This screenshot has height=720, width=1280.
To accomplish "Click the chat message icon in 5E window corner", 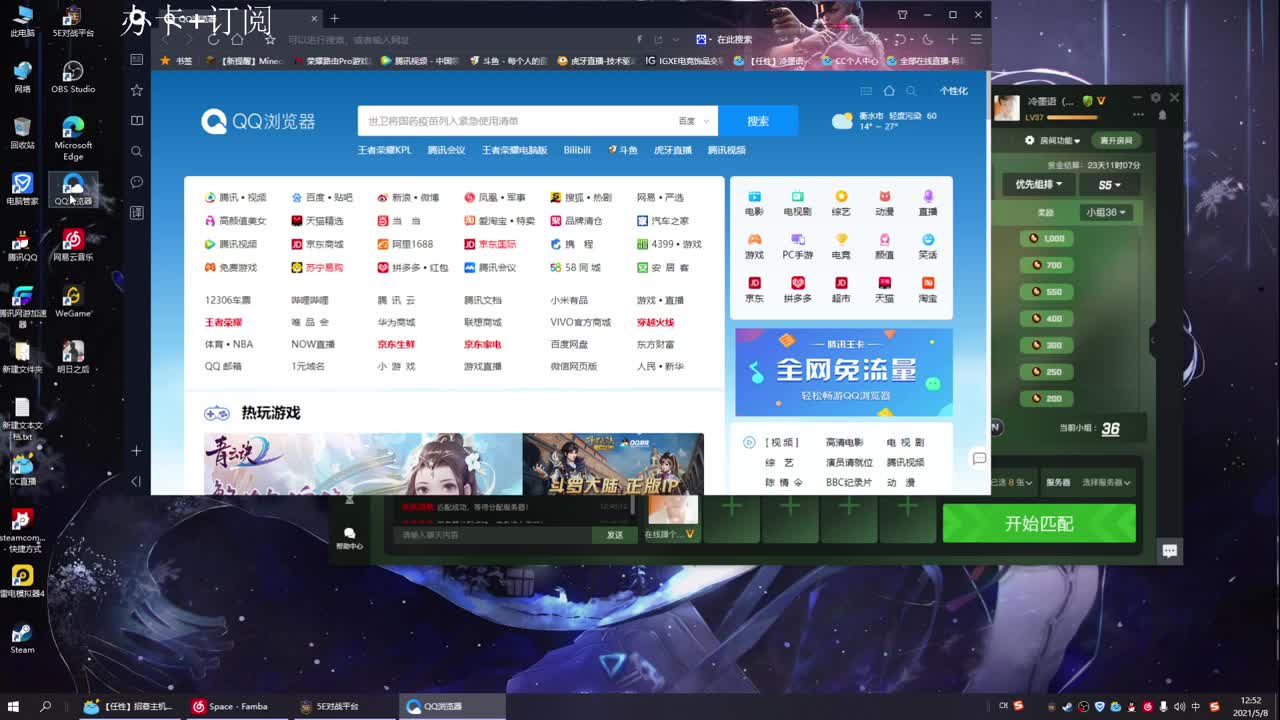I will point(1169,550).
